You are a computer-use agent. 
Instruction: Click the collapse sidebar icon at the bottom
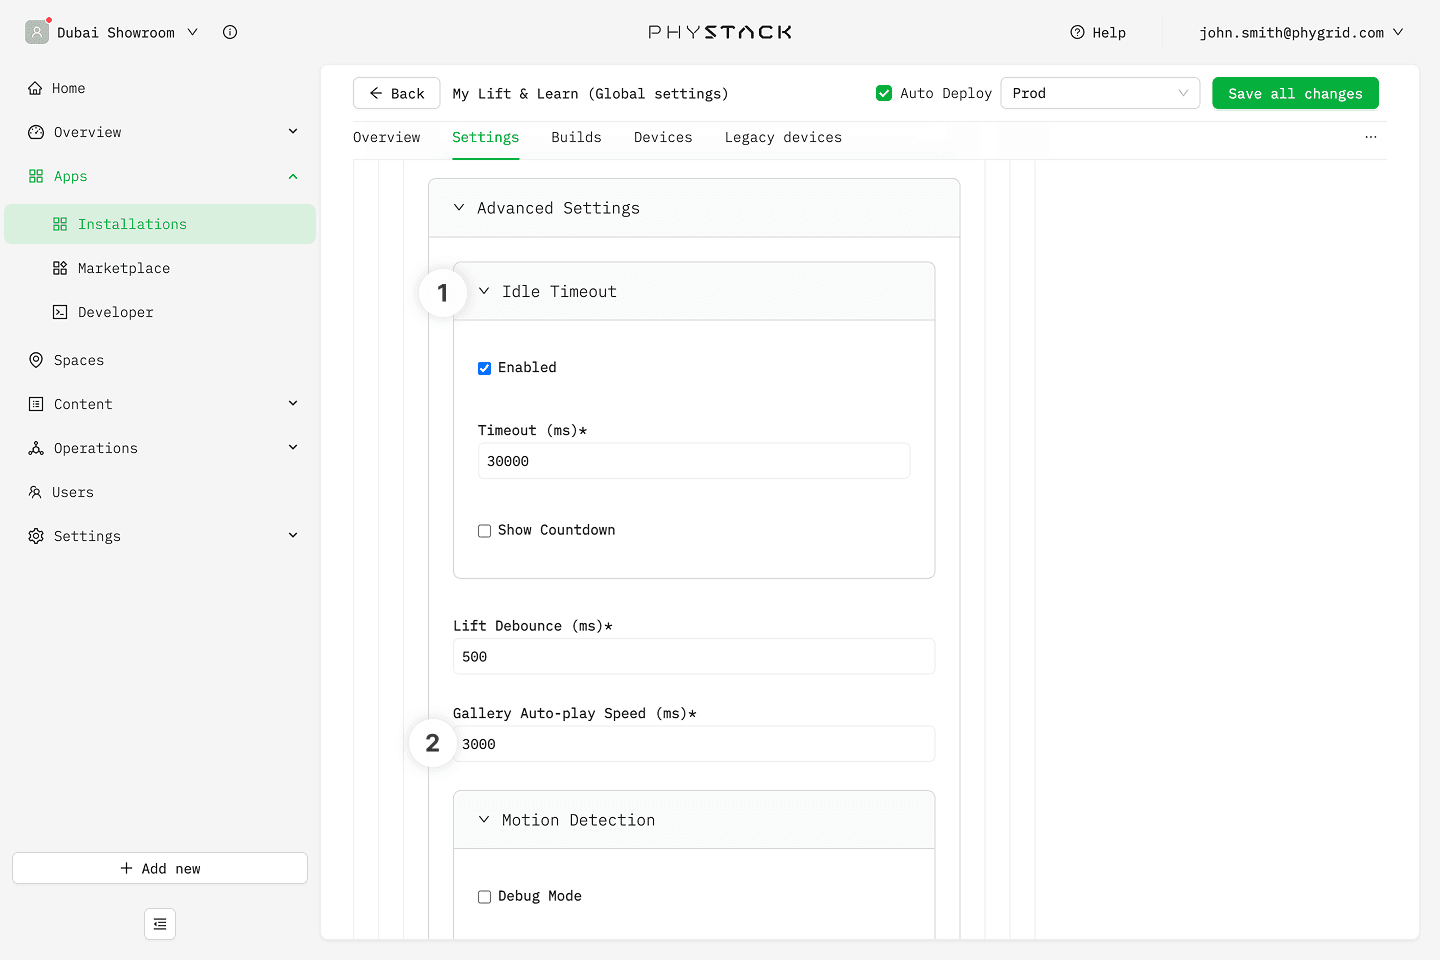pos(160,924)
